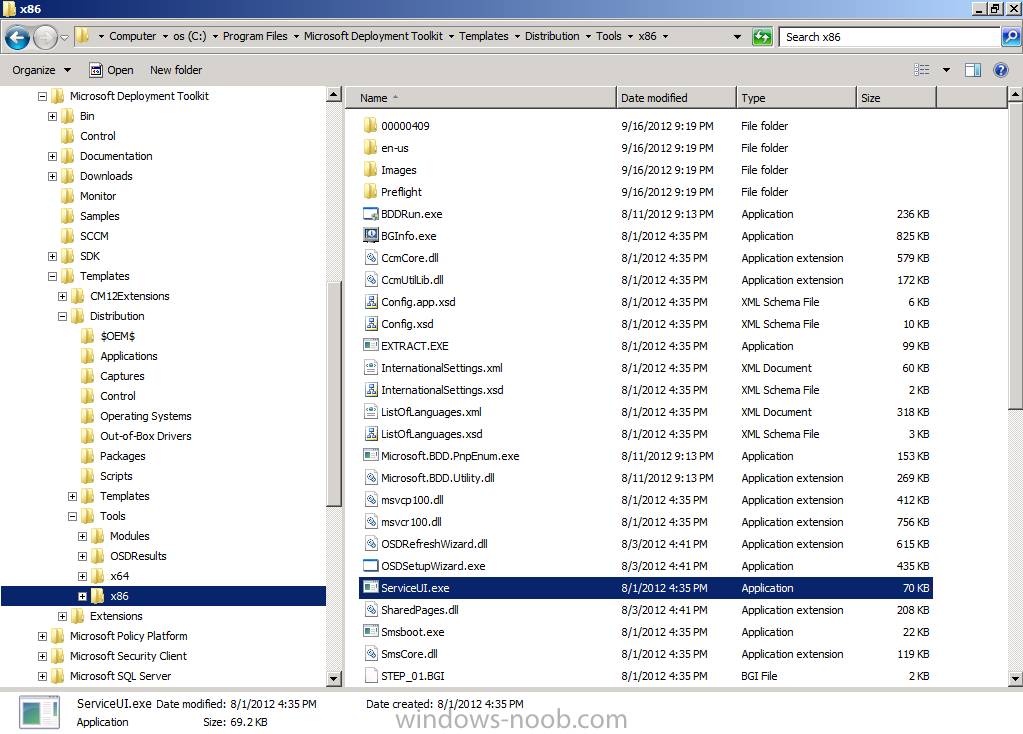Select the Preflight folder icon
This screenshot has width=1023, height=734.
[370, 191]
